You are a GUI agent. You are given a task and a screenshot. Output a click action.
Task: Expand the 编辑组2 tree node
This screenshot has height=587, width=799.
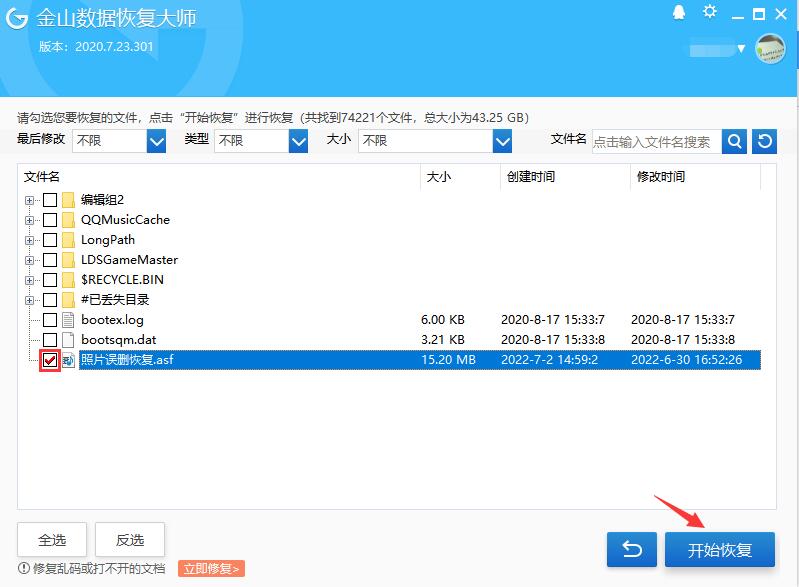coord(29,200)
